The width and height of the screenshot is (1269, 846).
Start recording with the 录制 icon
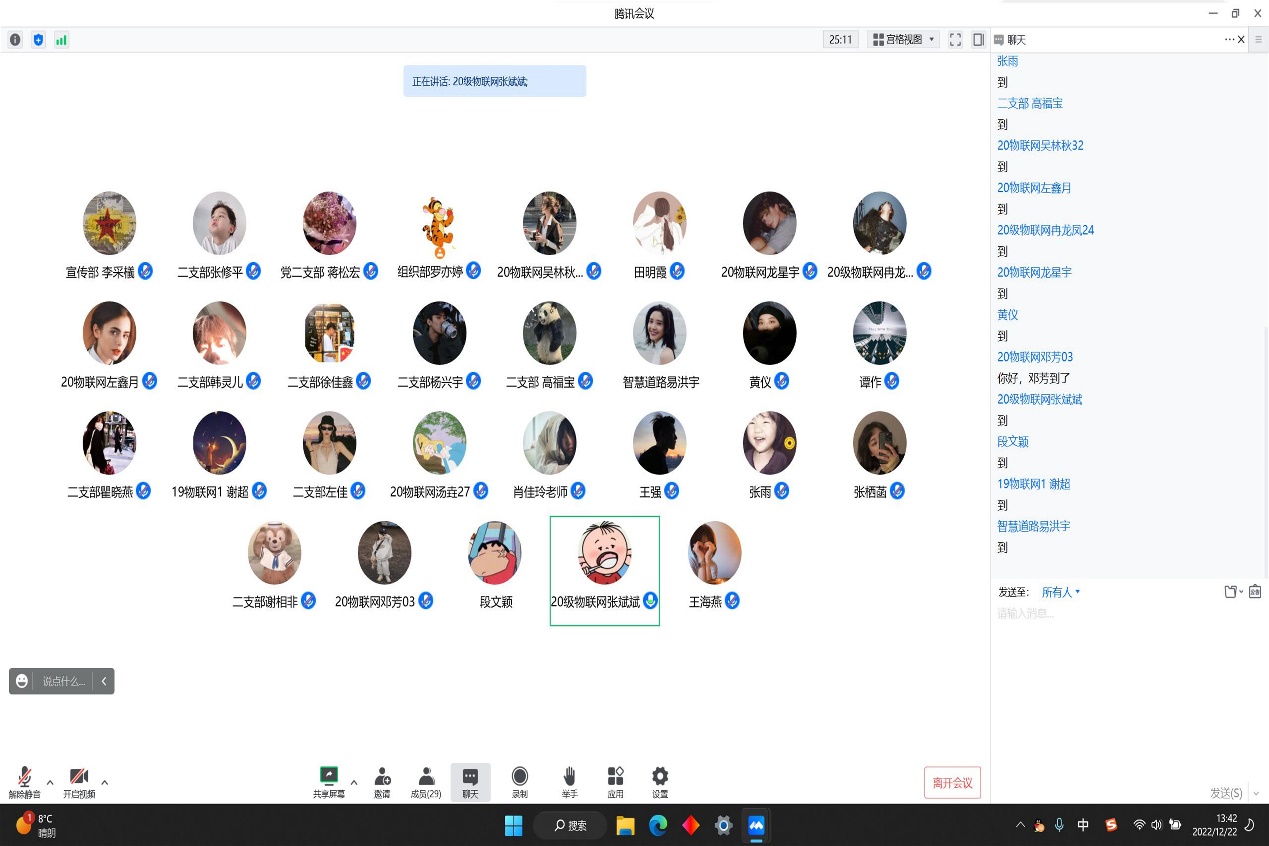(520, 778)
